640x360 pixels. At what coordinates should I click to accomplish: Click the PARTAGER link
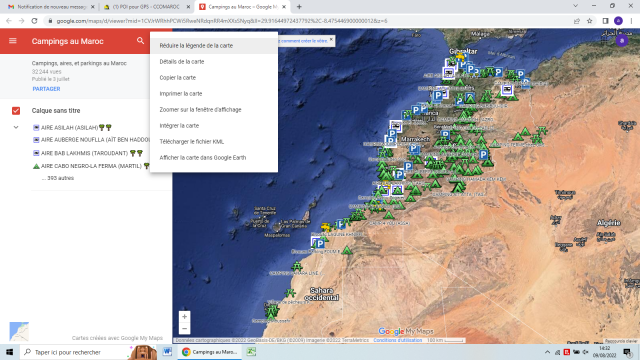click(46, 89)
